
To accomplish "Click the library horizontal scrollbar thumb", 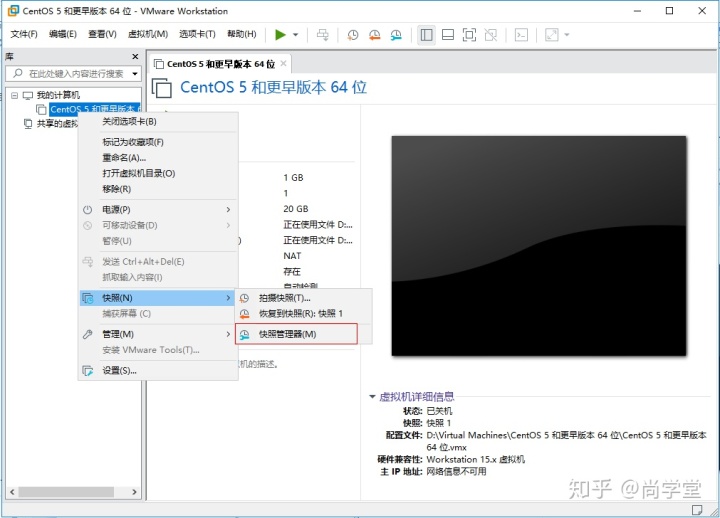I will [66, 492].
